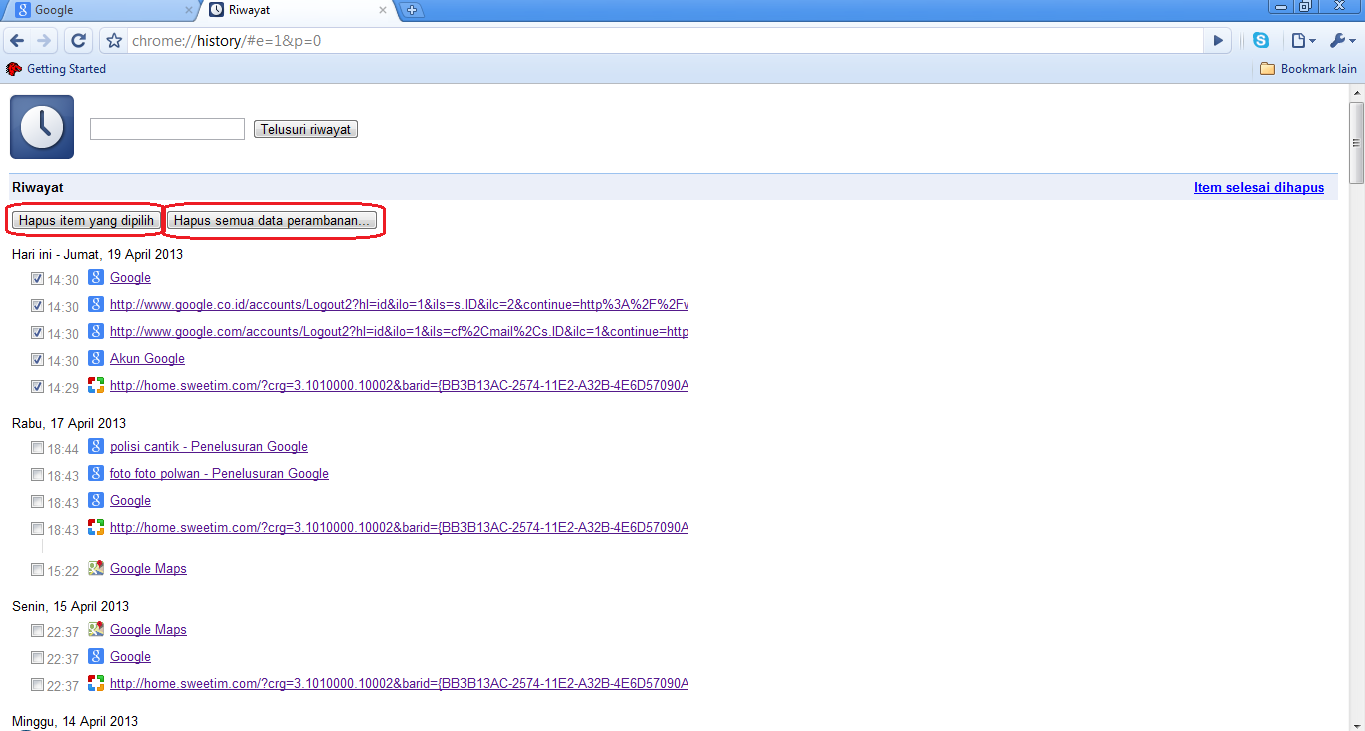Viewport: 1365px width, 731px height.
Task: Open the Google link at 18:43
Action: click(130, 500)
